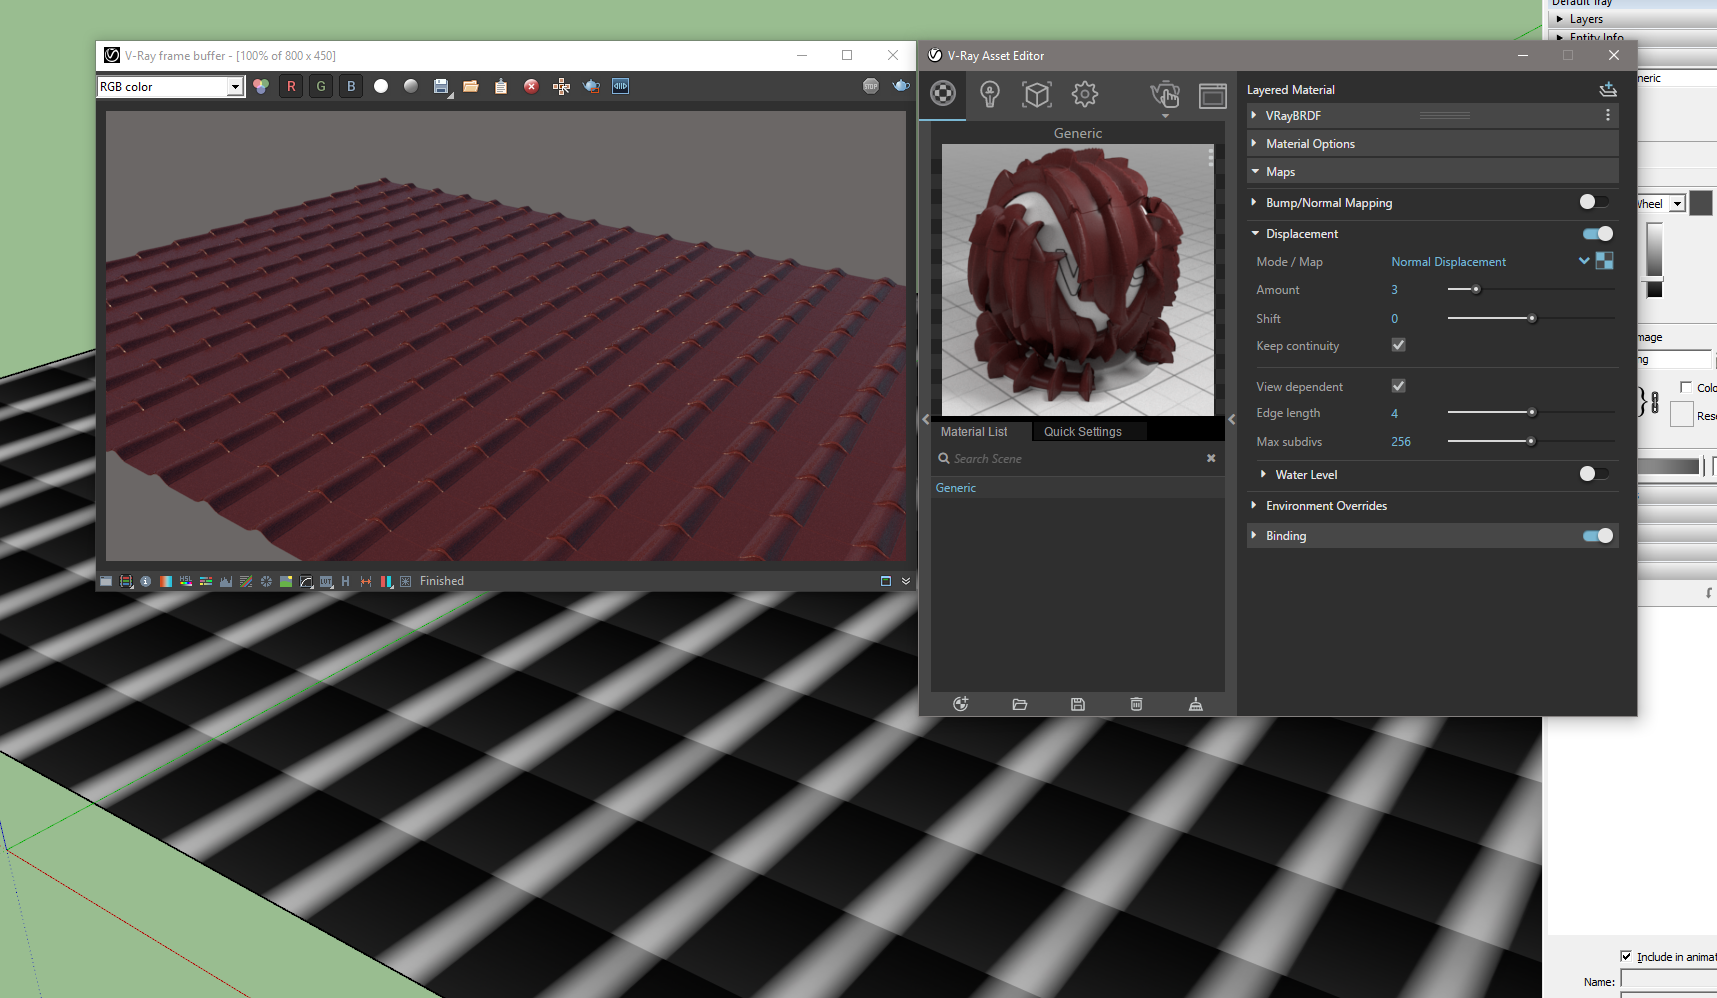Switch to RGB channel view in frame buffer
The image size is (1717, 998).
[x=261, y=86]
